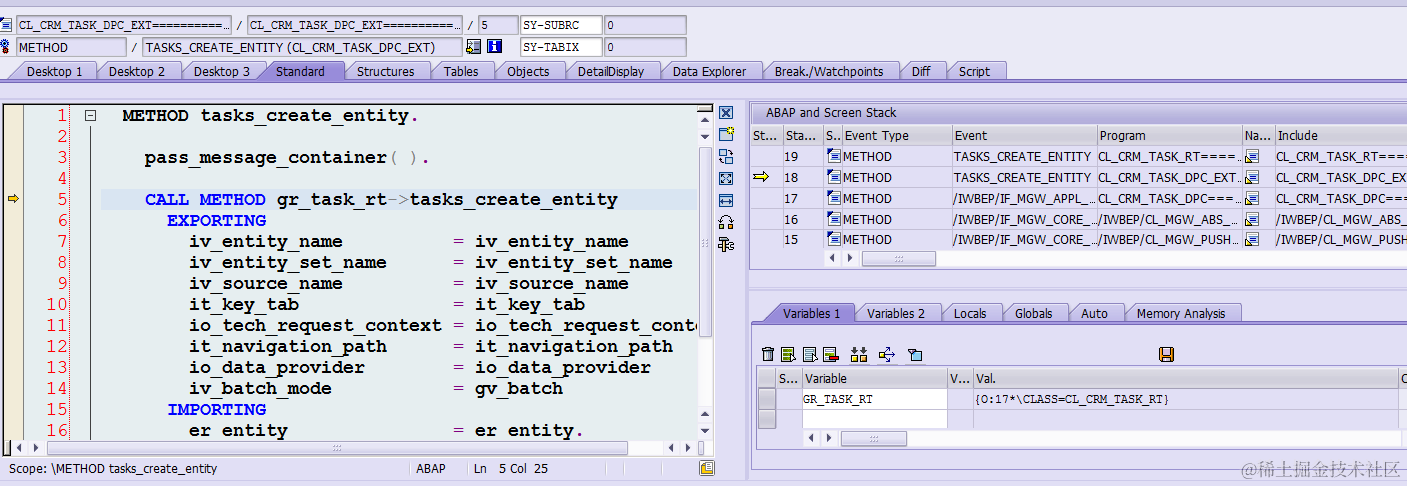Open the Break./Watchpoints tab
The height and width of the screenshot is (486, 1407).
coord(829,71)
